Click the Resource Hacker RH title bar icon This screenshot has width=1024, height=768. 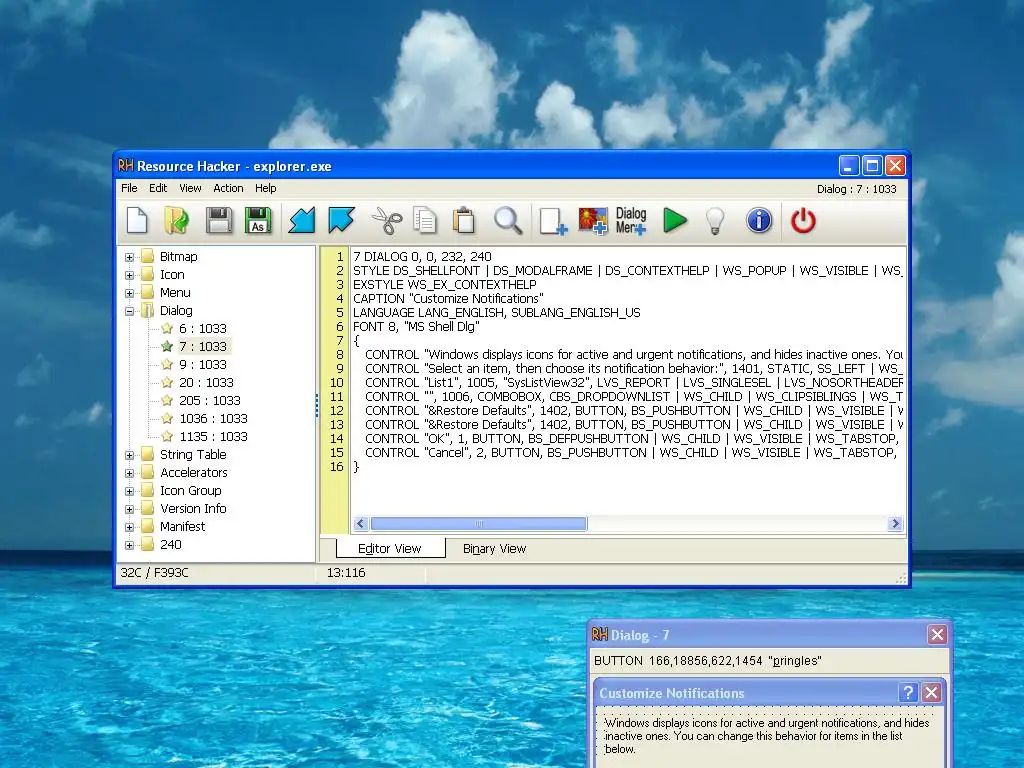[x=125, y=166]
